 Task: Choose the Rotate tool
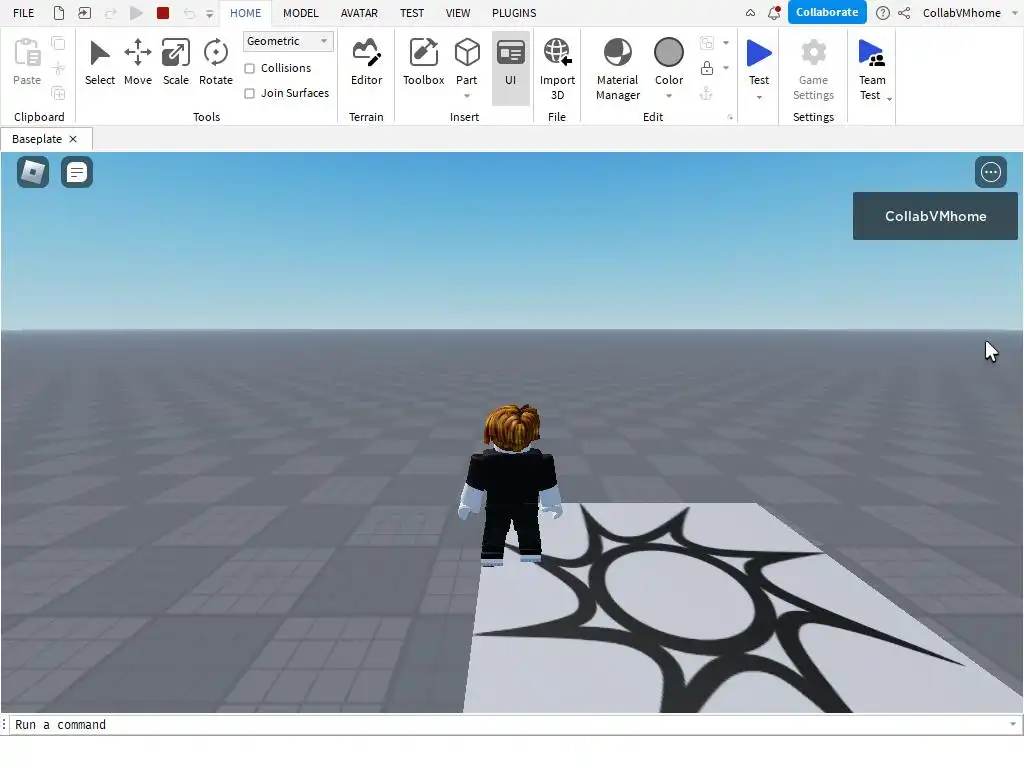[216, 62]
